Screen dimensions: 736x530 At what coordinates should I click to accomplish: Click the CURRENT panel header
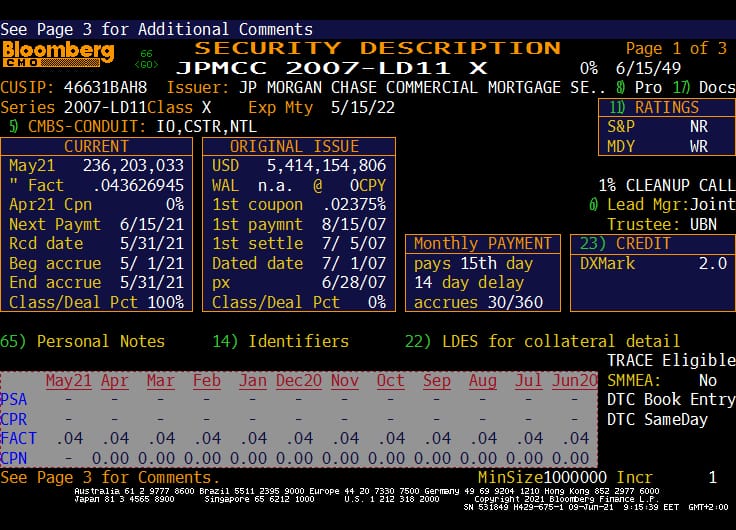click(96, 146)
